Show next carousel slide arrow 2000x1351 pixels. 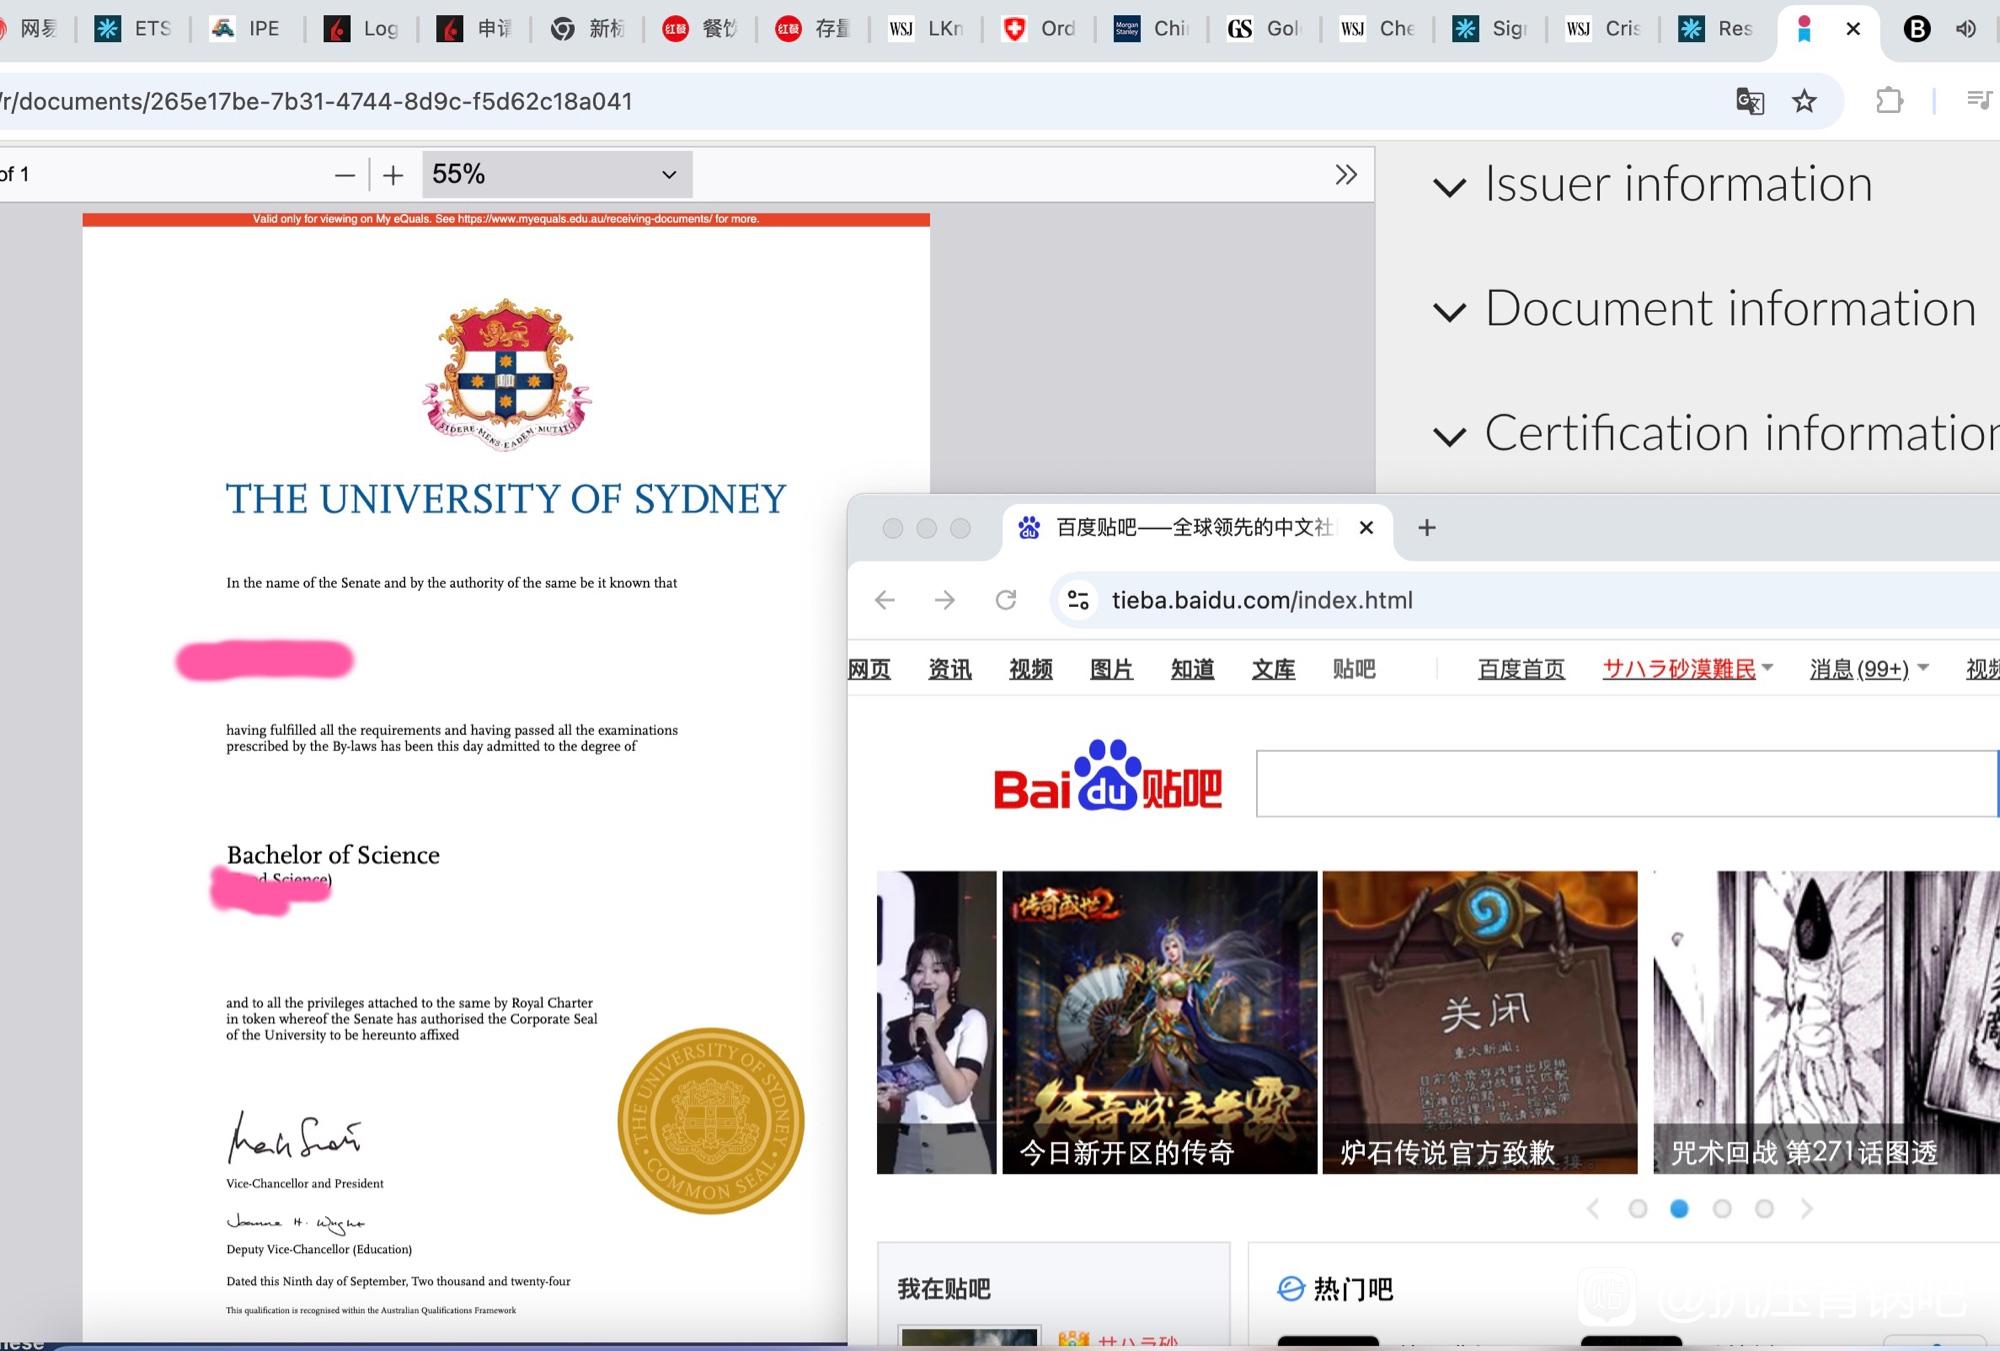(x=1807, y=1209)
